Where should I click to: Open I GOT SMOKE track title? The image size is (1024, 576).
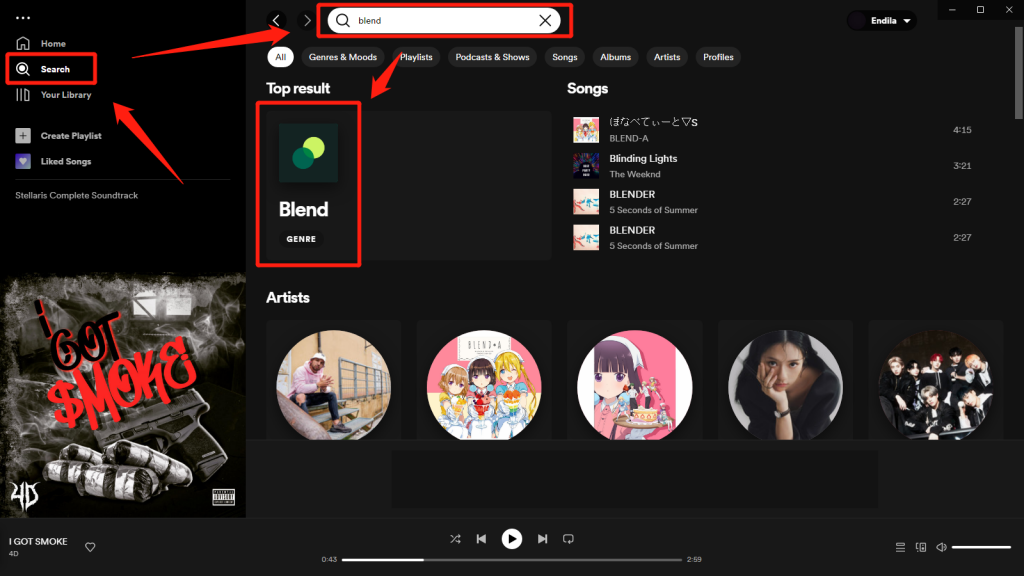[x=38, y=541]
